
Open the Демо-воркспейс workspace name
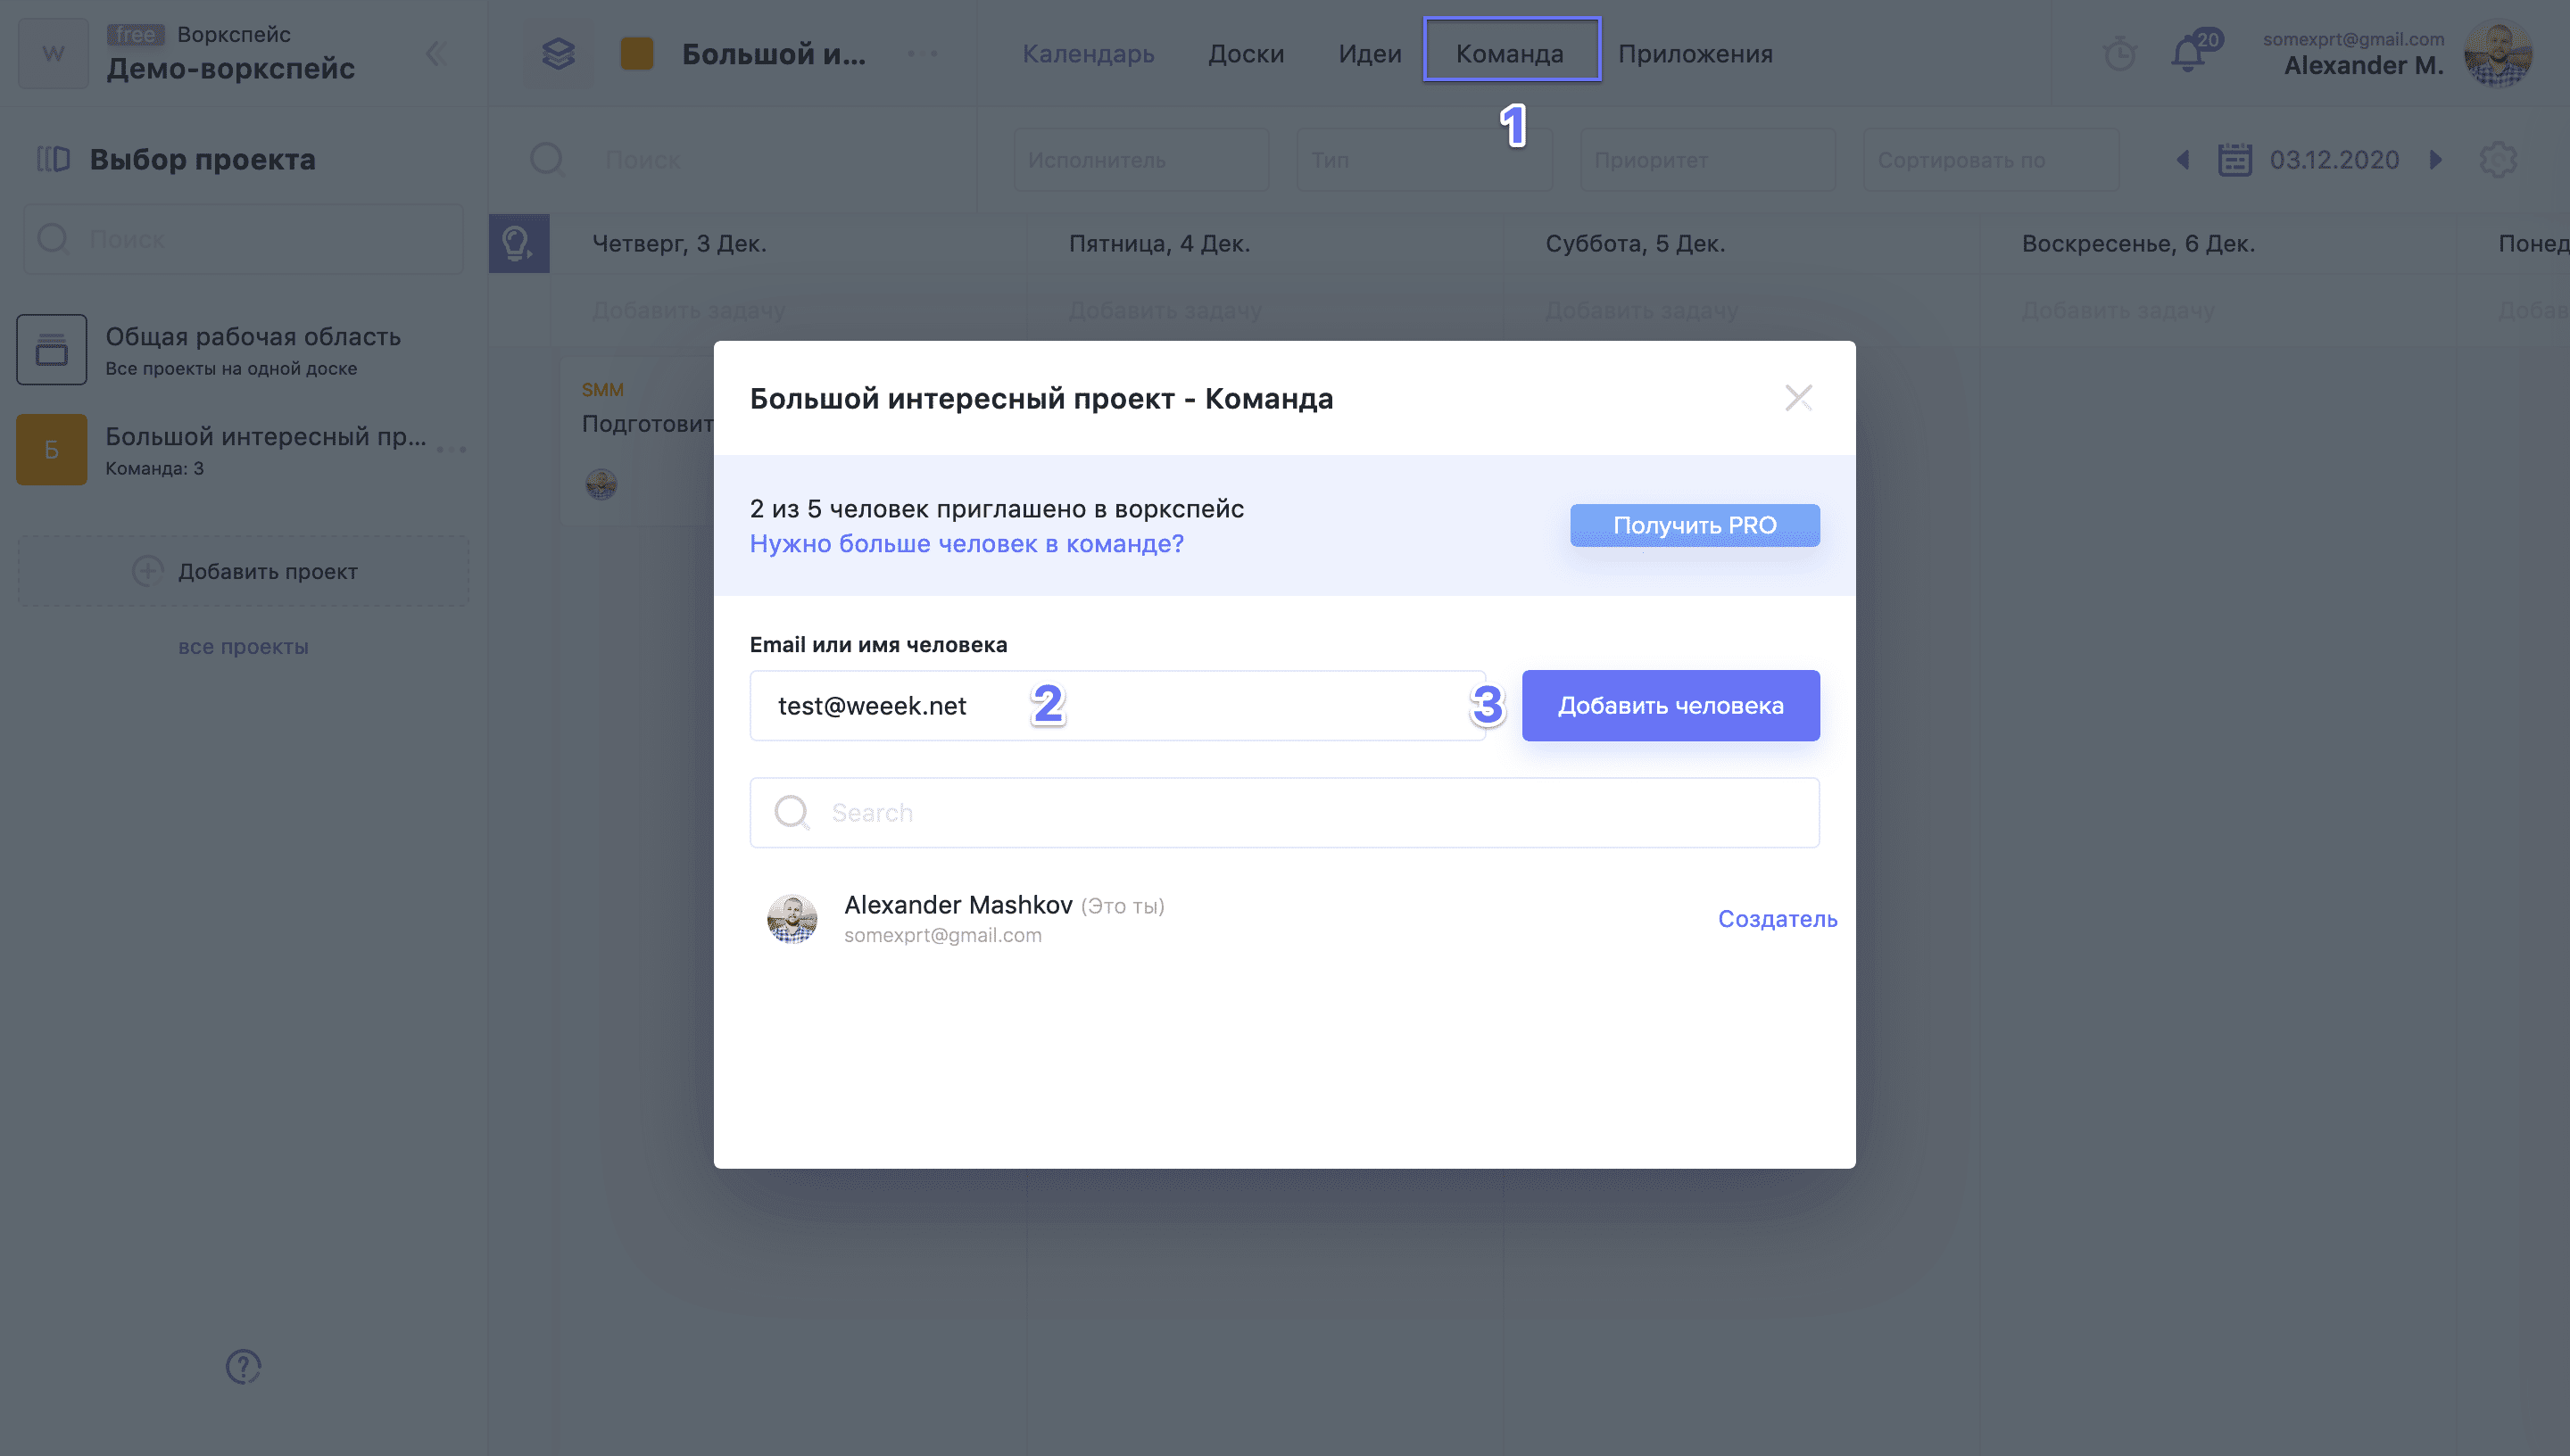point(231,69)
